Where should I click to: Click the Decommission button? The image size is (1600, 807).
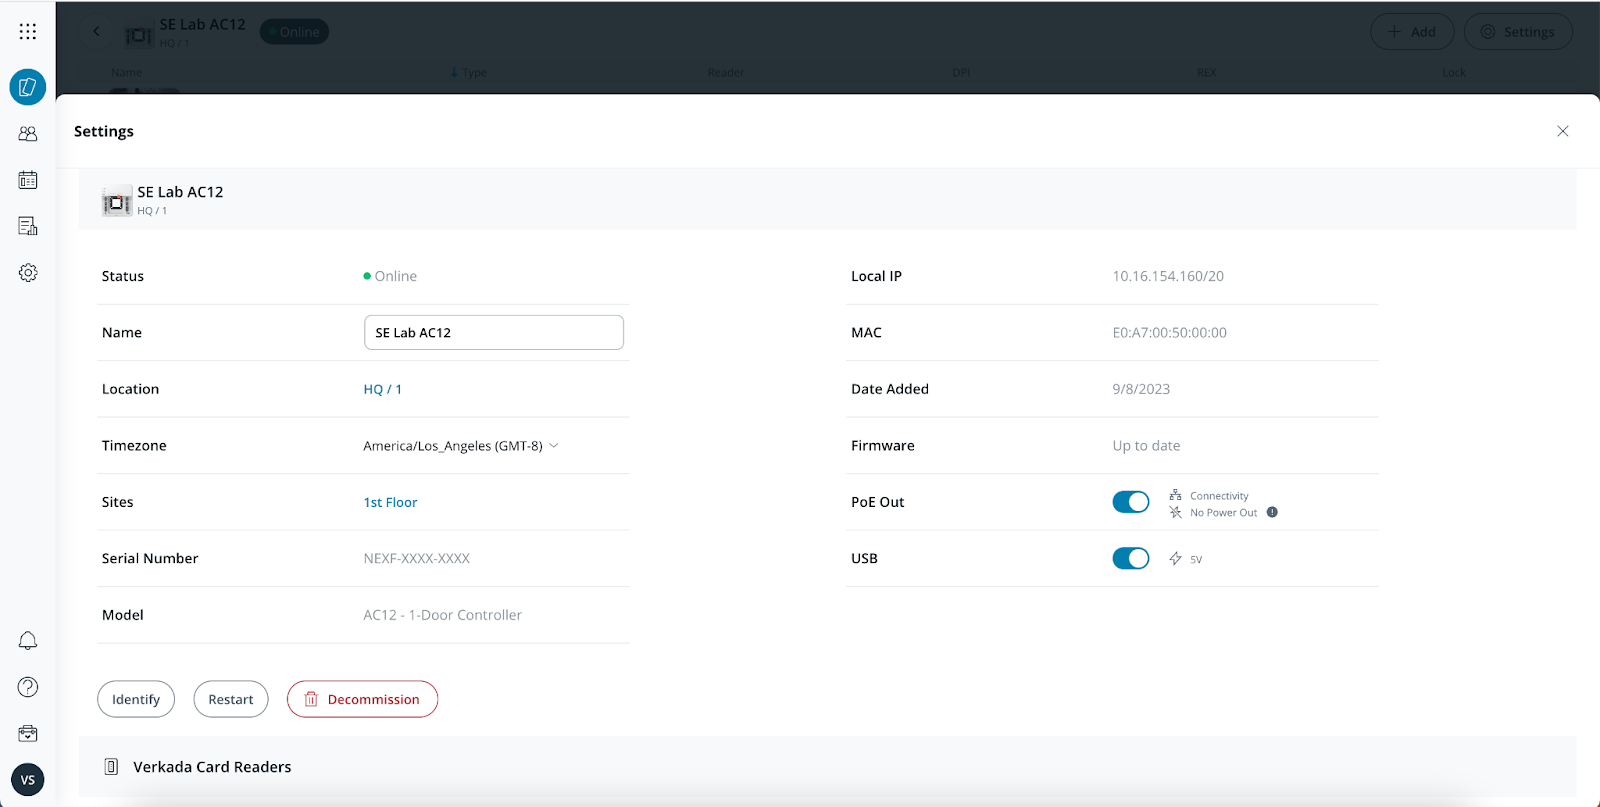[x=362, y=699]
